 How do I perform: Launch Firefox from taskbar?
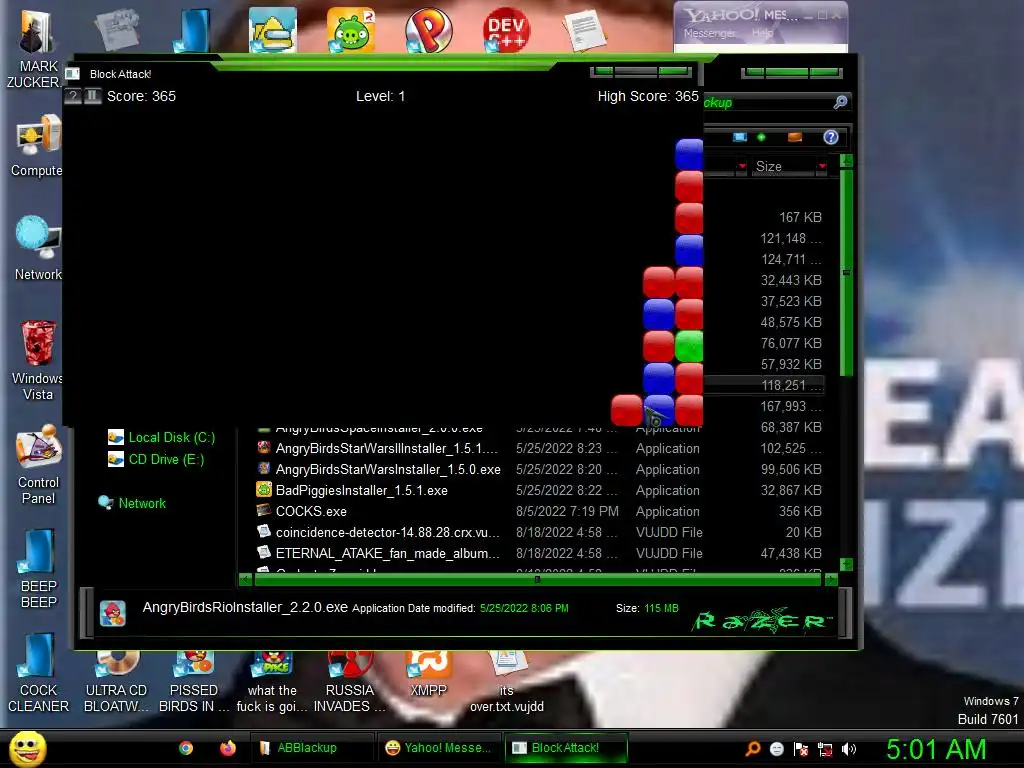point(227,748)
